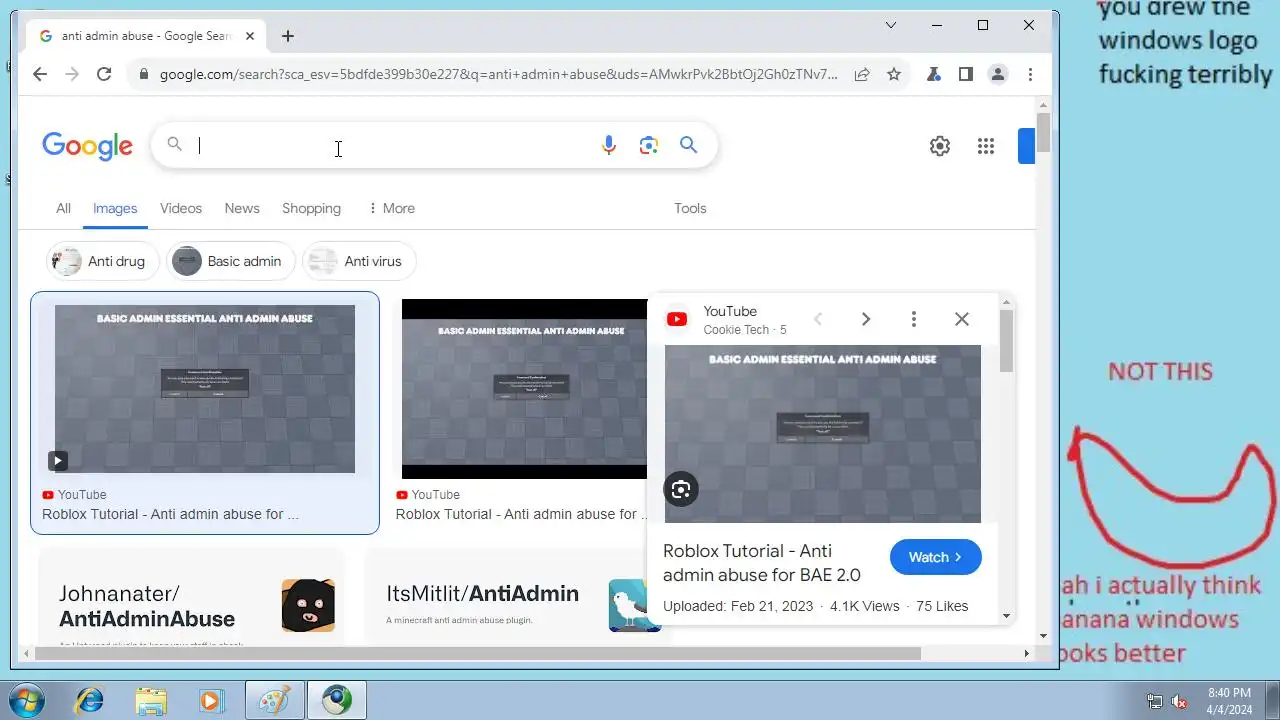Open the News tab
Image resolution: width=1280 pixels, height=720 pixels.
(242, 208)
